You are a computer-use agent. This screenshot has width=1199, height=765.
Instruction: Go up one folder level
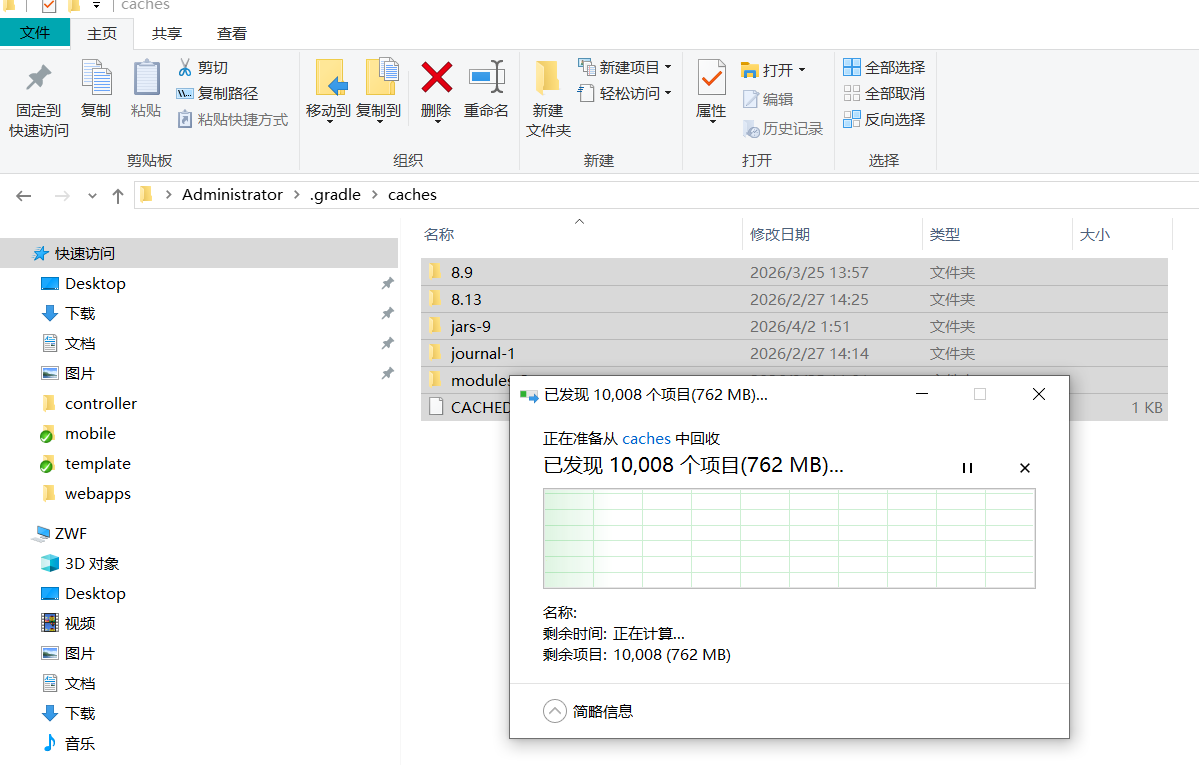point(118,196)
